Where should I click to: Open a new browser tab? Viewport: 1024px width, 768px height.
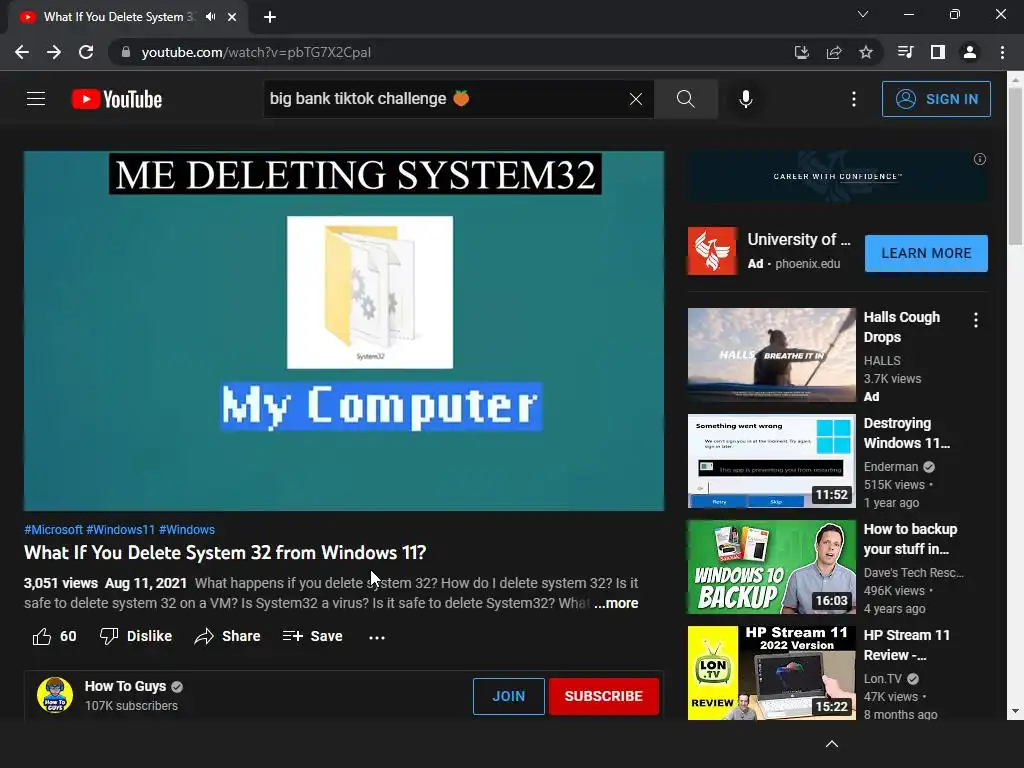[270, 17]
